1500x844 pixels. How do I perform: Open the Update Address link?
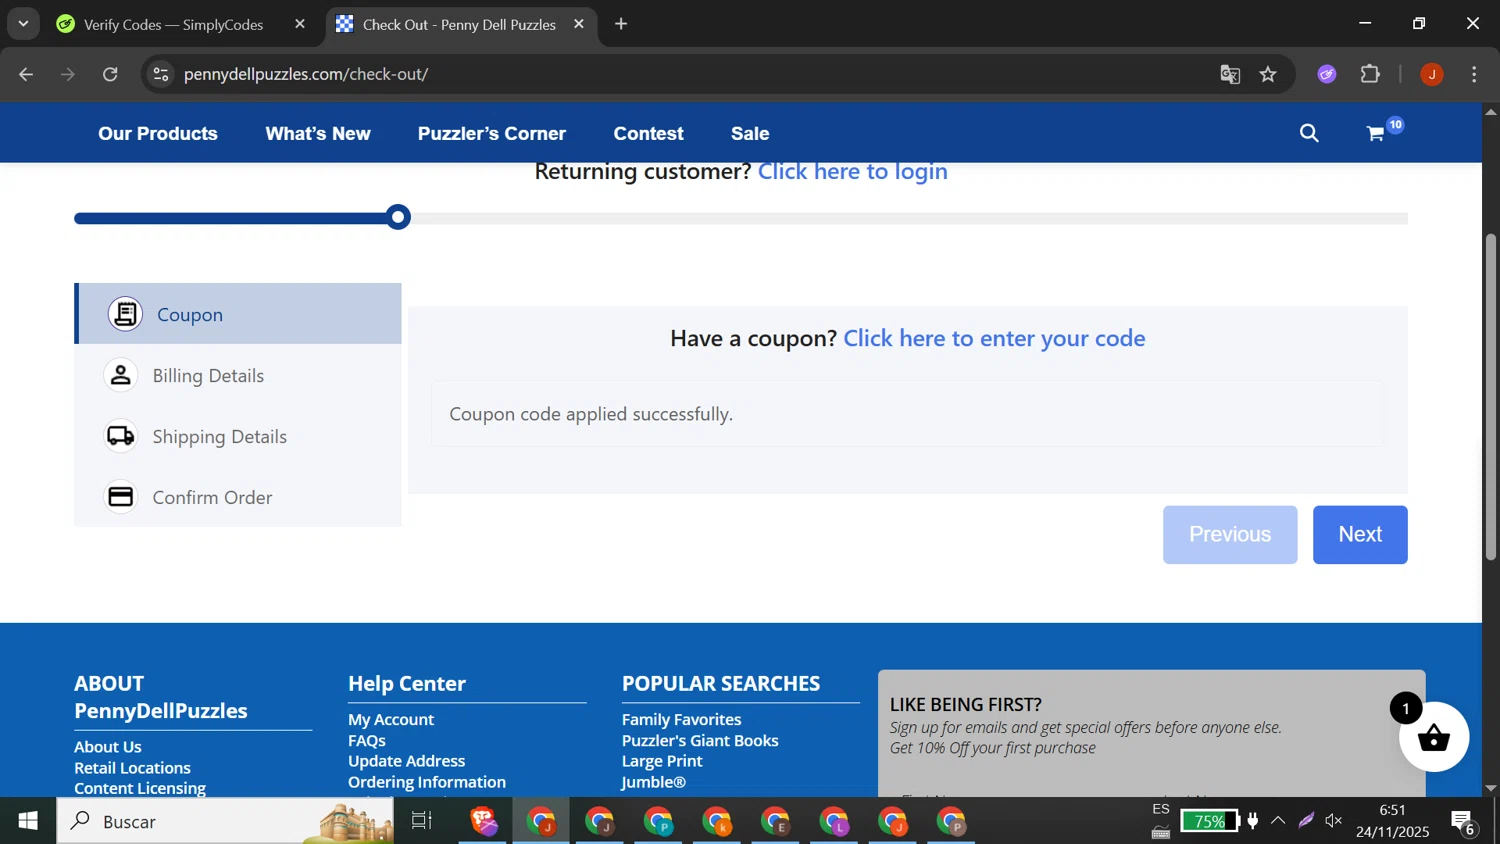click(406, 761)
